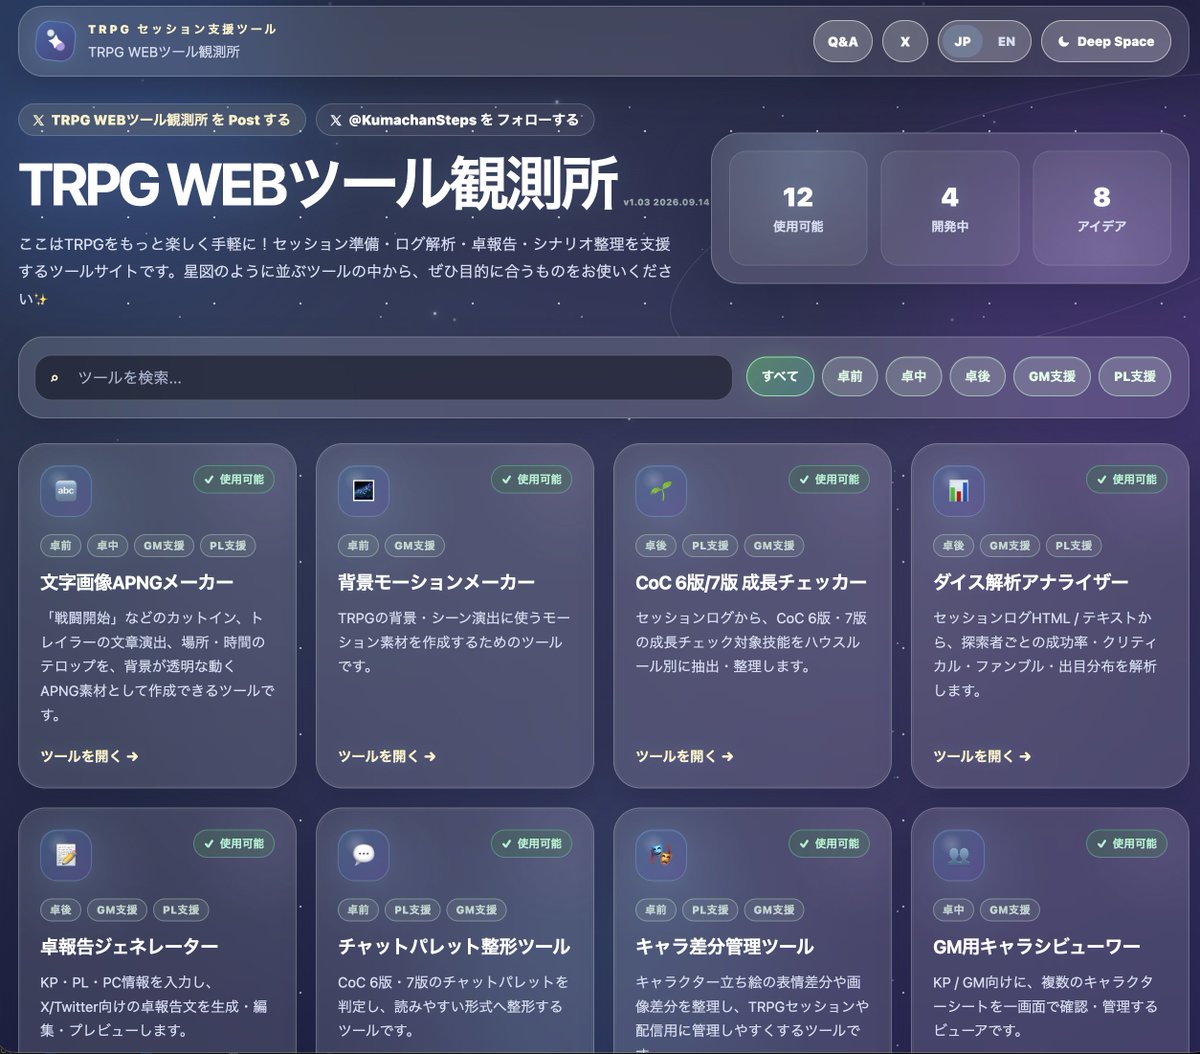Click the masks icon of キャラ差分管理ツール

pos(661,855)
